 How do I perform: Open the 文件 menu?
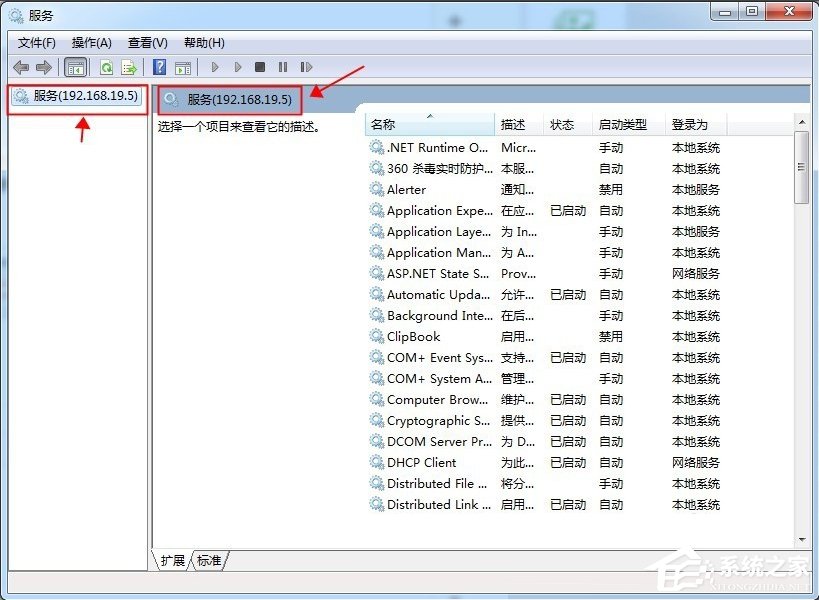click(x=34, y=42)
